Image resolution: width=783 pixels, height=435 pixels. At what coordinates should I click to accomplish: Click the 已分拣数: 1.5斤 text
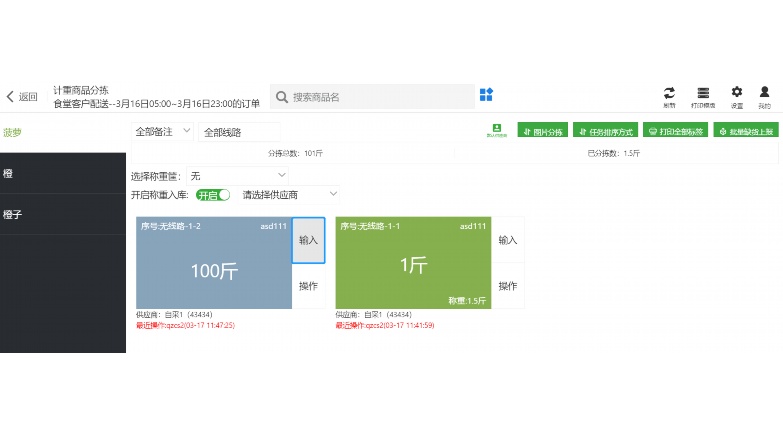click(x=613, y=153)
